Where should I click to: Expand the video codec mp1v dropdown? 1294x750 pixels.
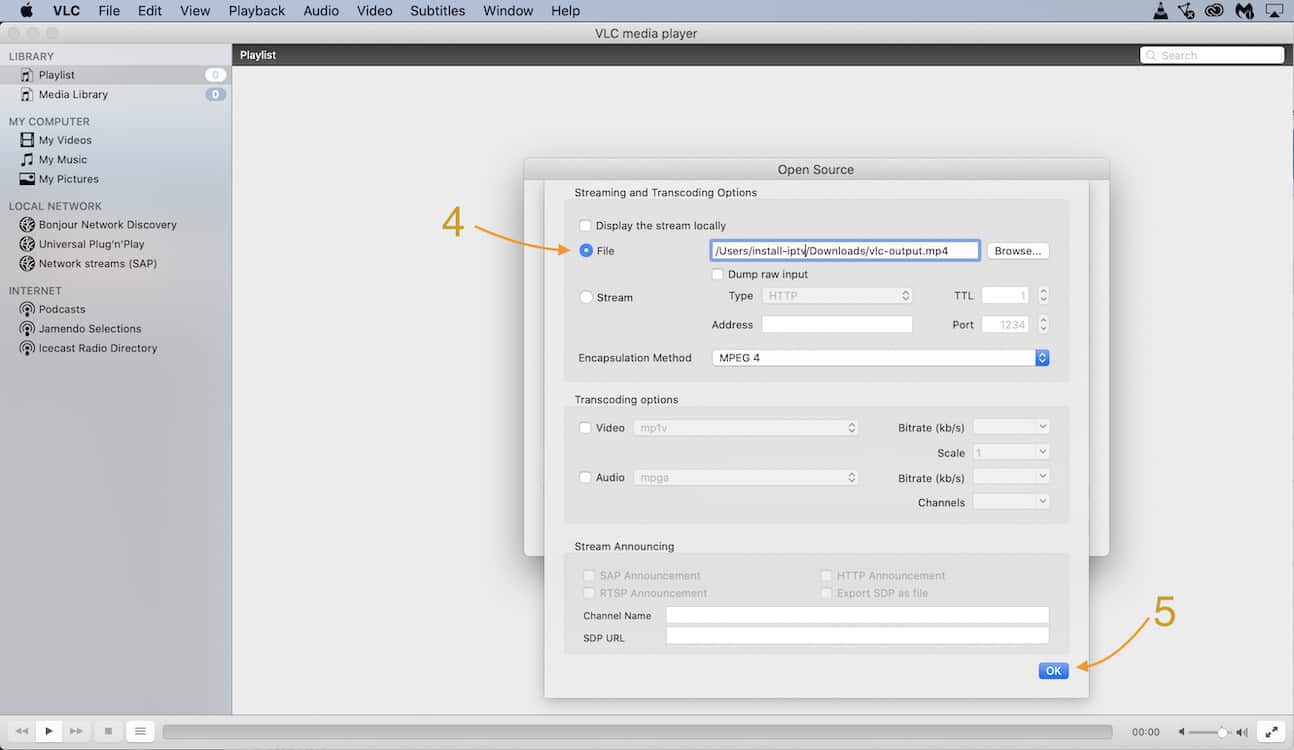click(x=745, y=428)
